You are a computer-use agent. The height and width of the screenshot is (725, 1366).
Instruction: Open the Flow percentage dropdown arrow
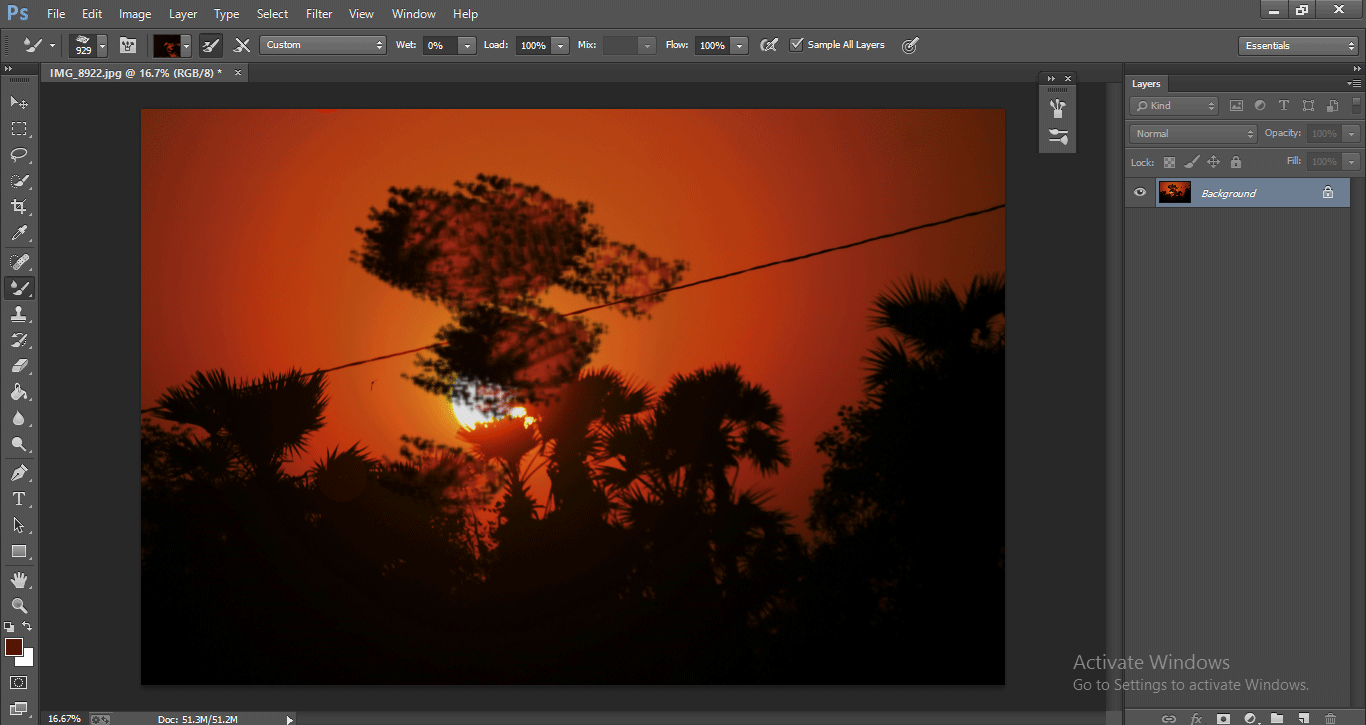point(739,45)
